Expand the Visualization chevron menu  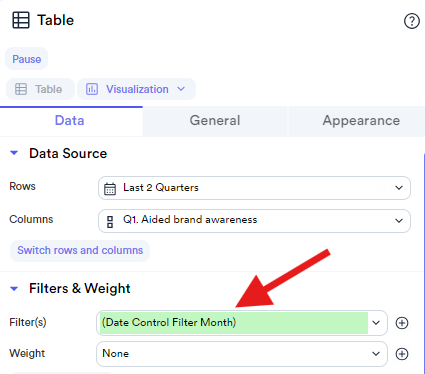[181, 89]
